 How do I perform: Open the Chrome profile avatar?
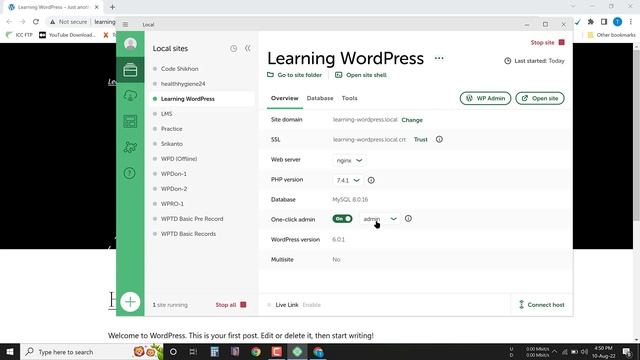(618, 22)
